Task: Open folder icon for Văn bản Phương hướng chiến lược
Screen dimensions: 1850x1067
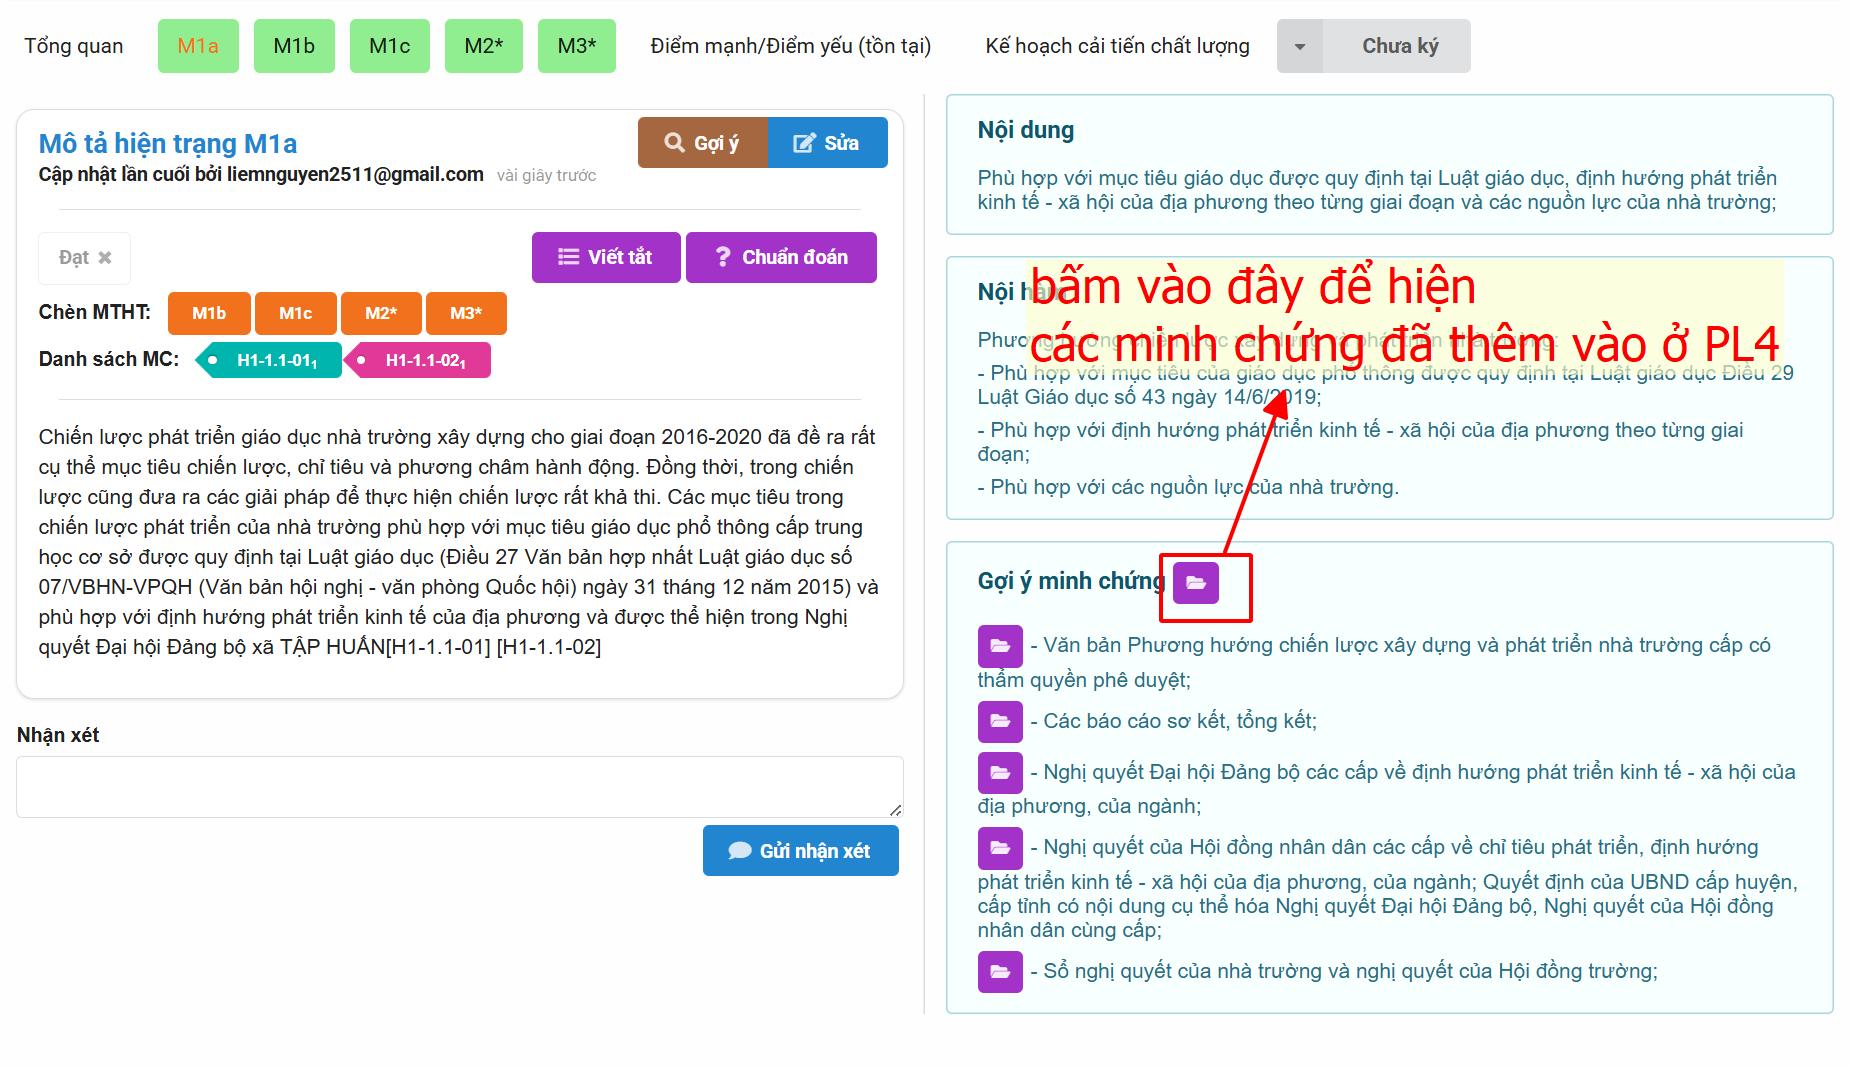Action: (999, 646)
